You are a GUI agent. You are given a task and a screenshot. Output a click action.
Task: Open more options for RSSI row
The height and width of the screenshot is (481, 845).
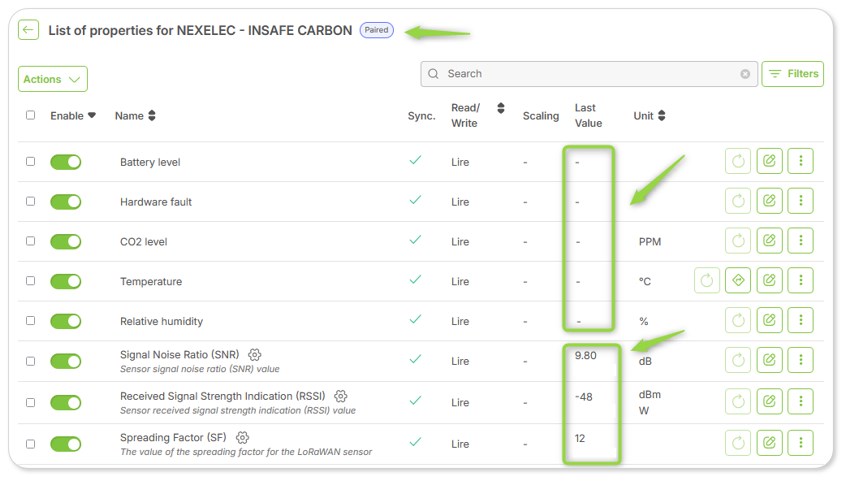tap(800, 402)
